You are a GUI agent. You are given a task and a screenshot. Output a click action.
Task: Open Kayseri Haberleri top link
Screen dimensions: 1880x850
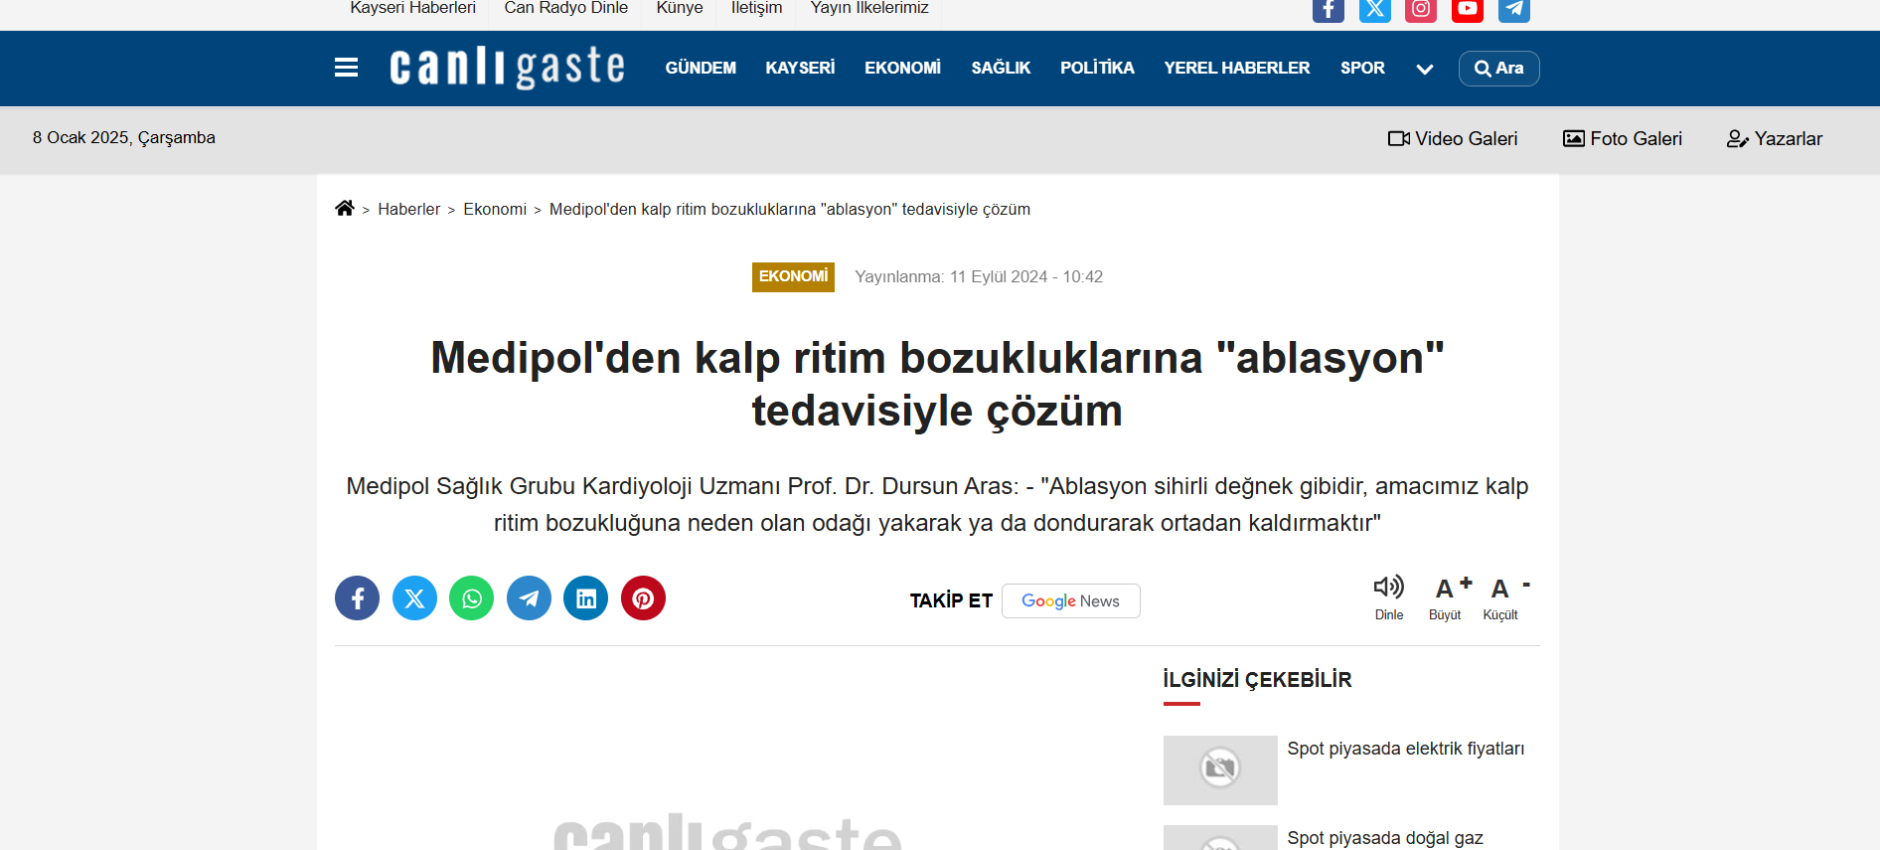[413, 8]
